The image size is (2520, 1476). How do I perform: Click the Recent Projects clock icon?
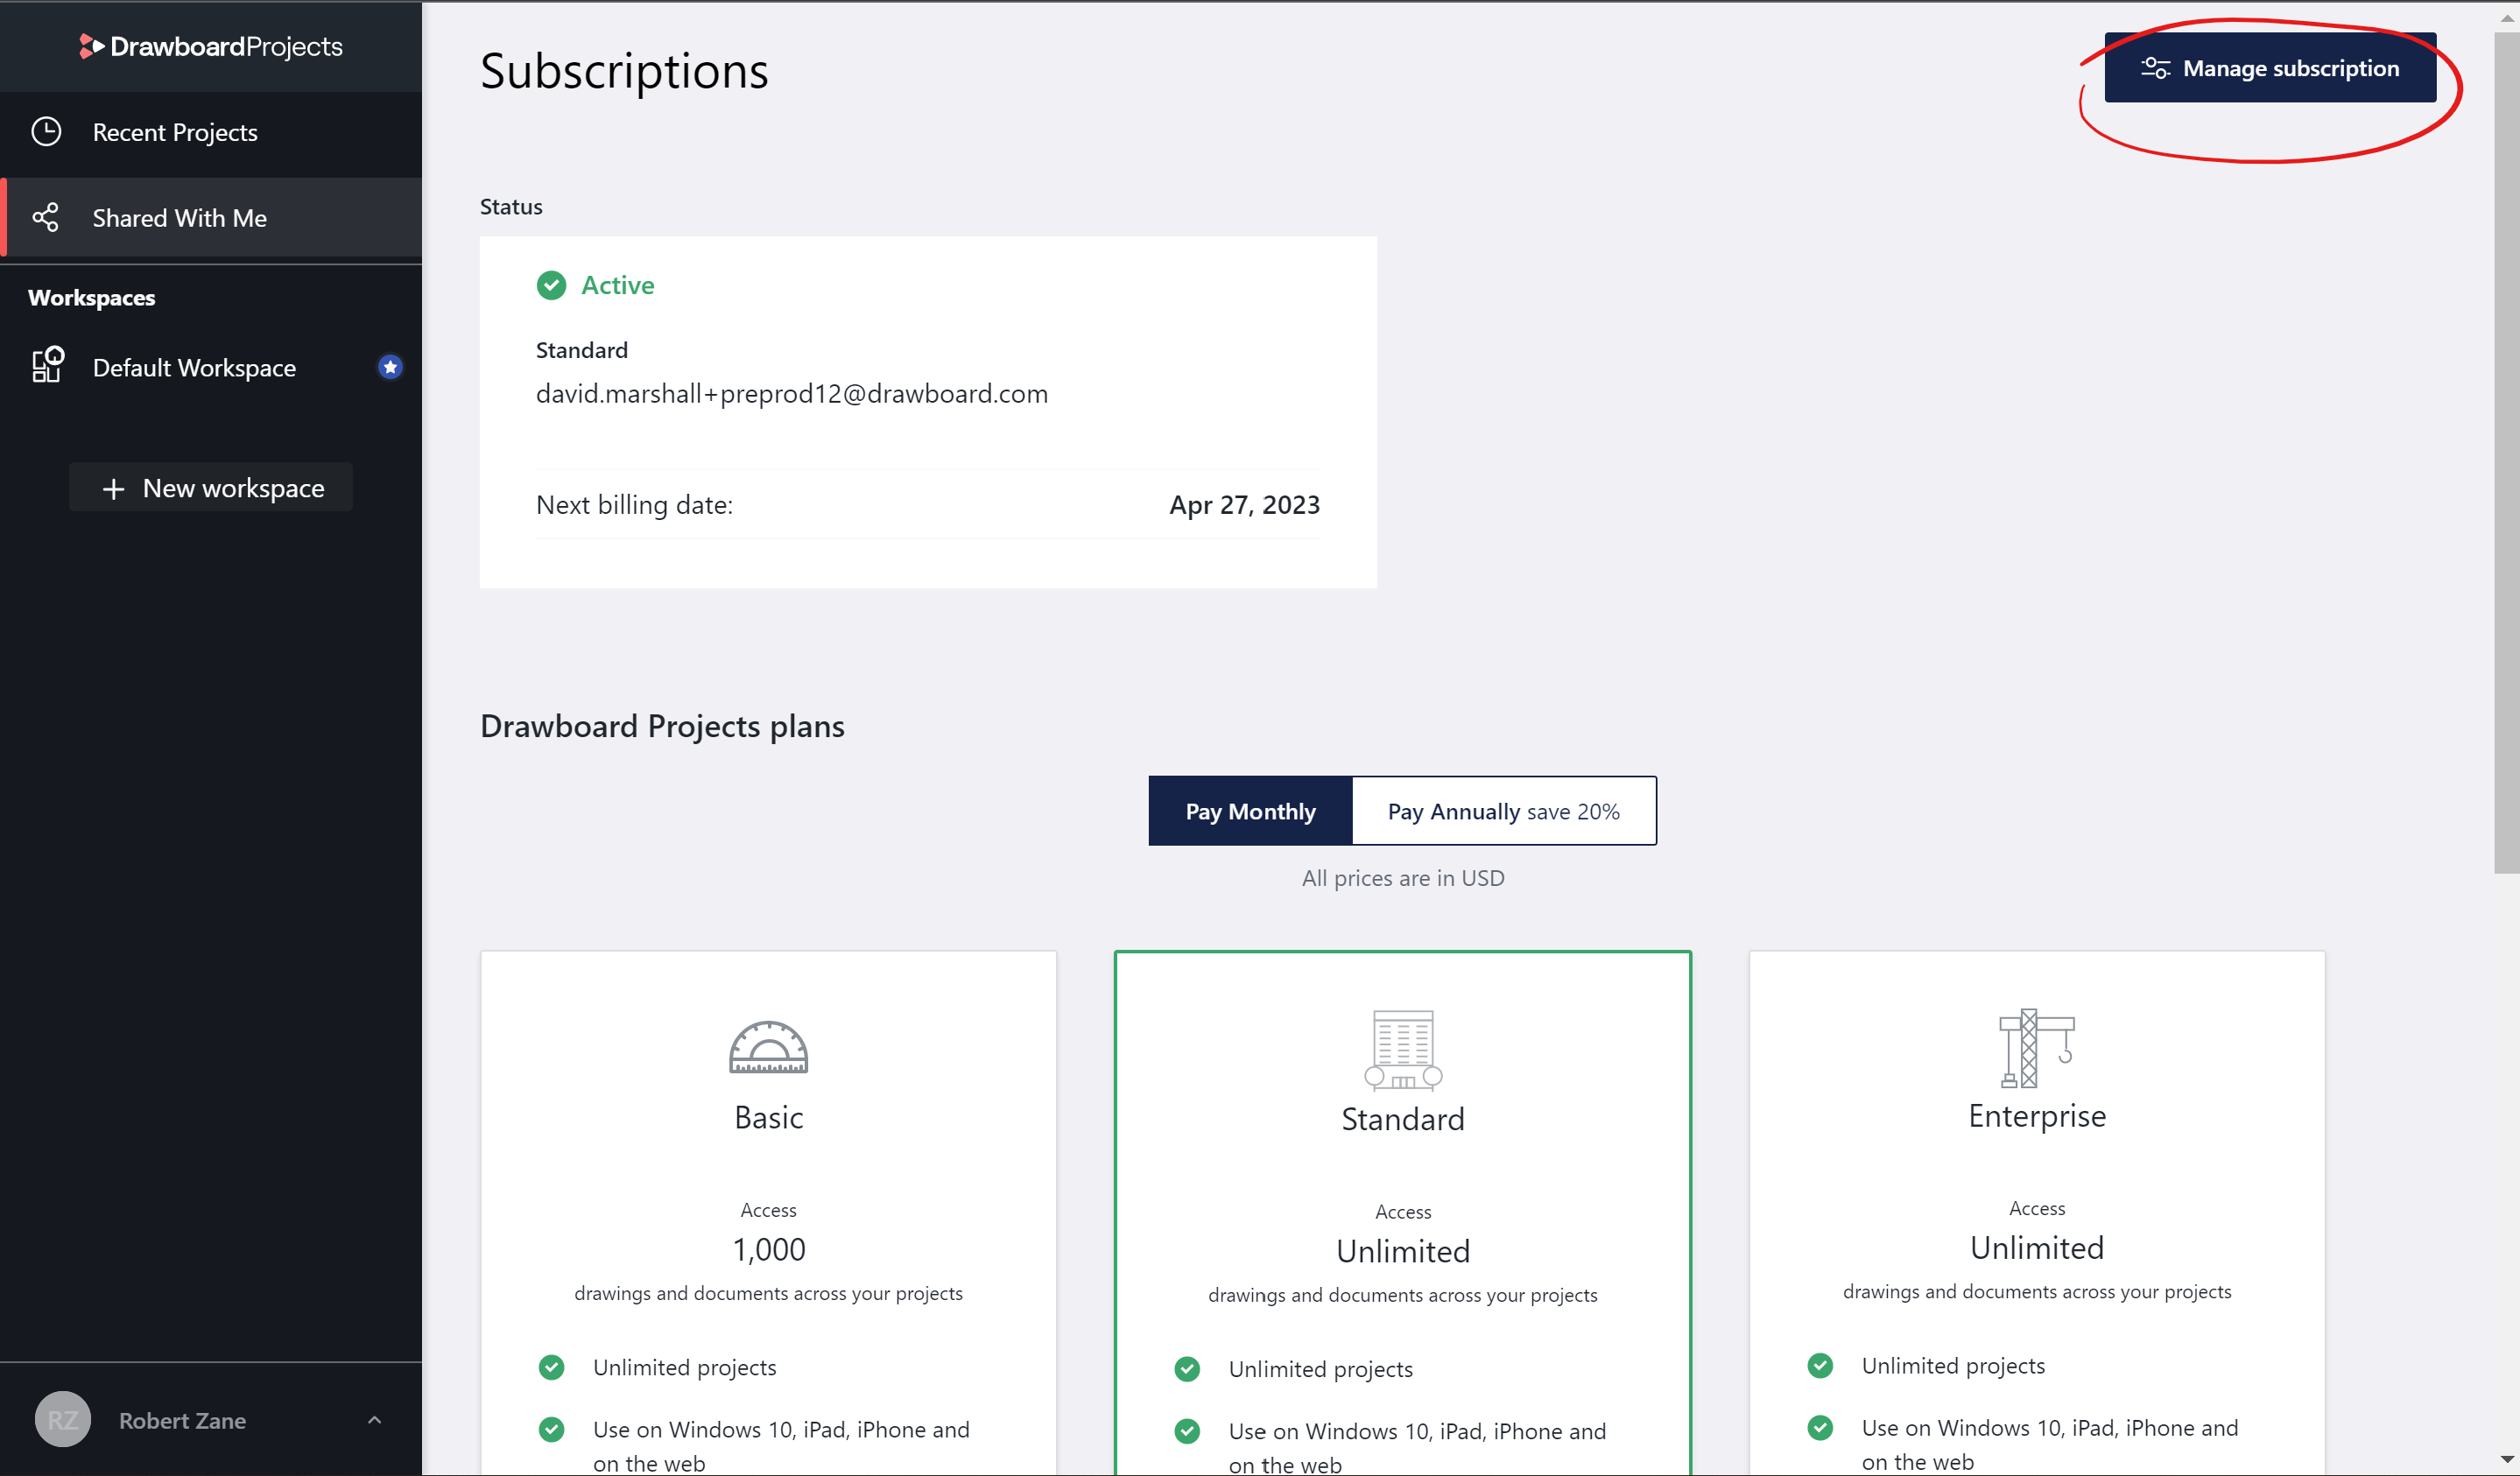pos(46,132)
